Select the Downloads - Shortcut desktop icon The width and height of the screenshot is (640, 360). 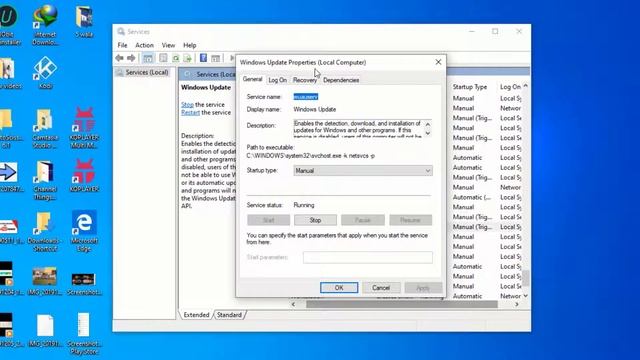44,231
